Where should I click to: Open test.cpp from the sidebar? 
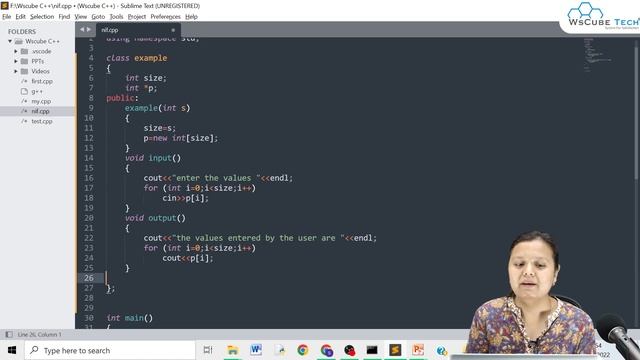[x=42, y=121]
